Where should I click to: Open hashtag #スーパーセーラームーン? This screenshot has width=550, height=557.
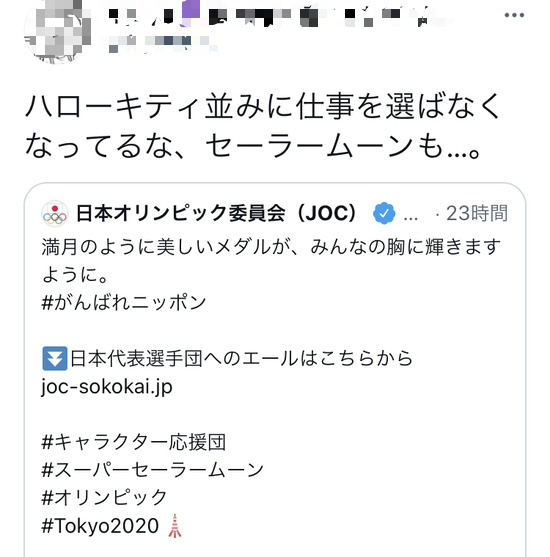tap(152, 470)
